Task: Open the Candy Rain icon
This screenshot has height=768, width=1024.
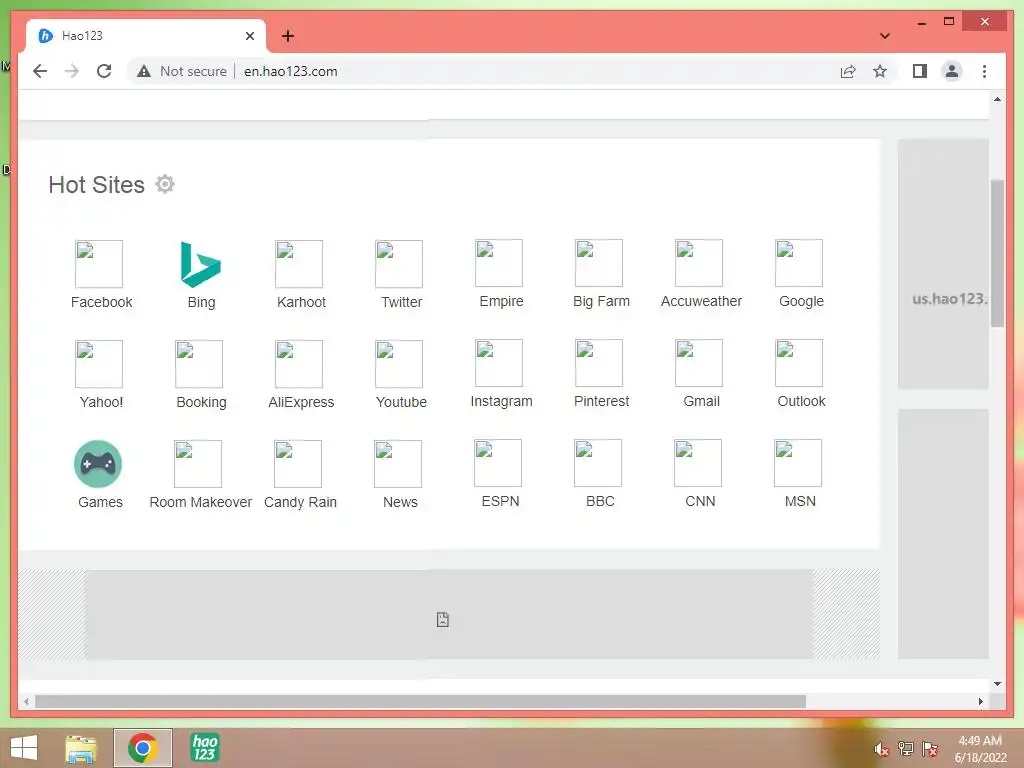Action: pos(298,464)
